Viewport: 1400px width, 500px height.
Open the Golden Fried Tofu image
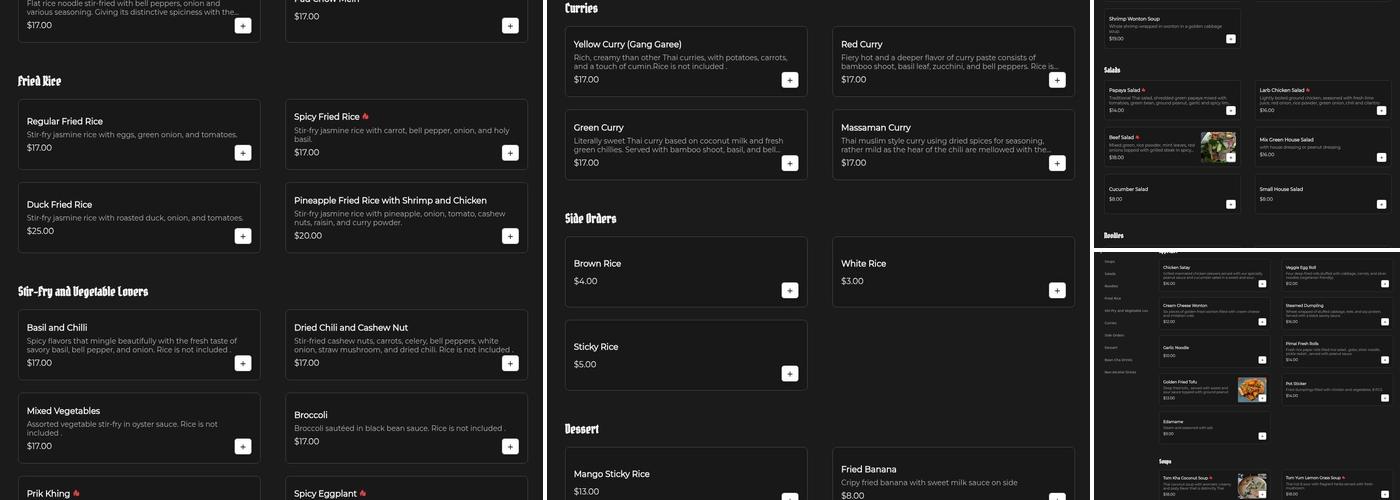click(1252, 389)
